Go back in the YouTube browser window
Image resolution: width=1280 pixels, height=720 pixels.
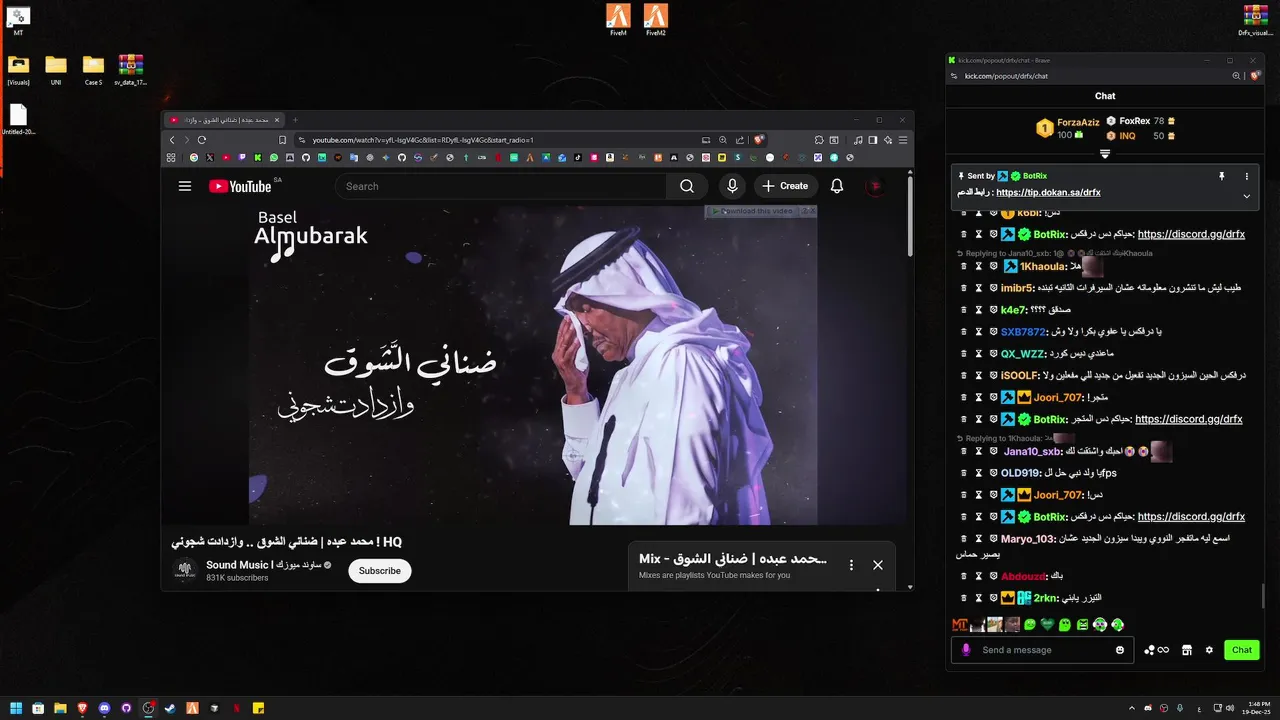point(172,140)
